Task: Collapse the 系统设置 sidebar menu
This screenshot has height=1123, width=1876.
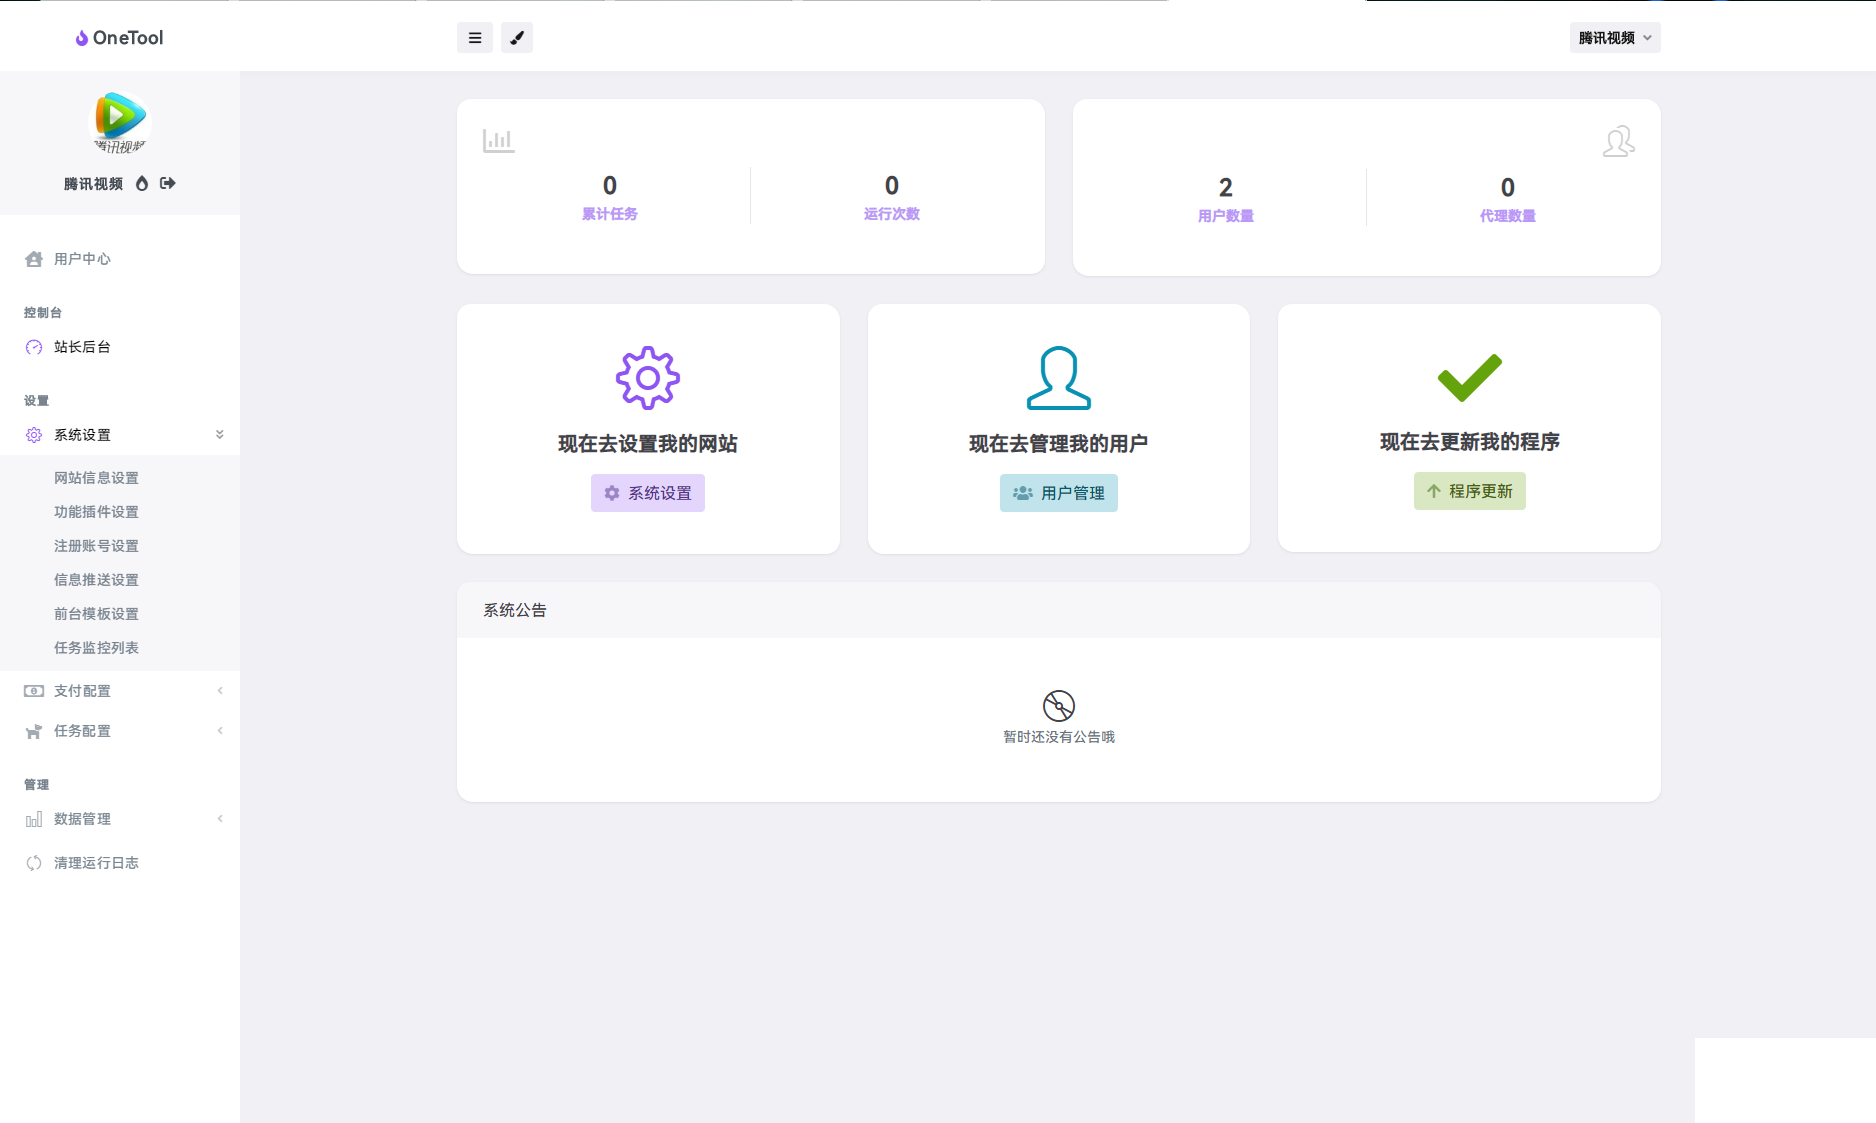Action: point(120,435)
